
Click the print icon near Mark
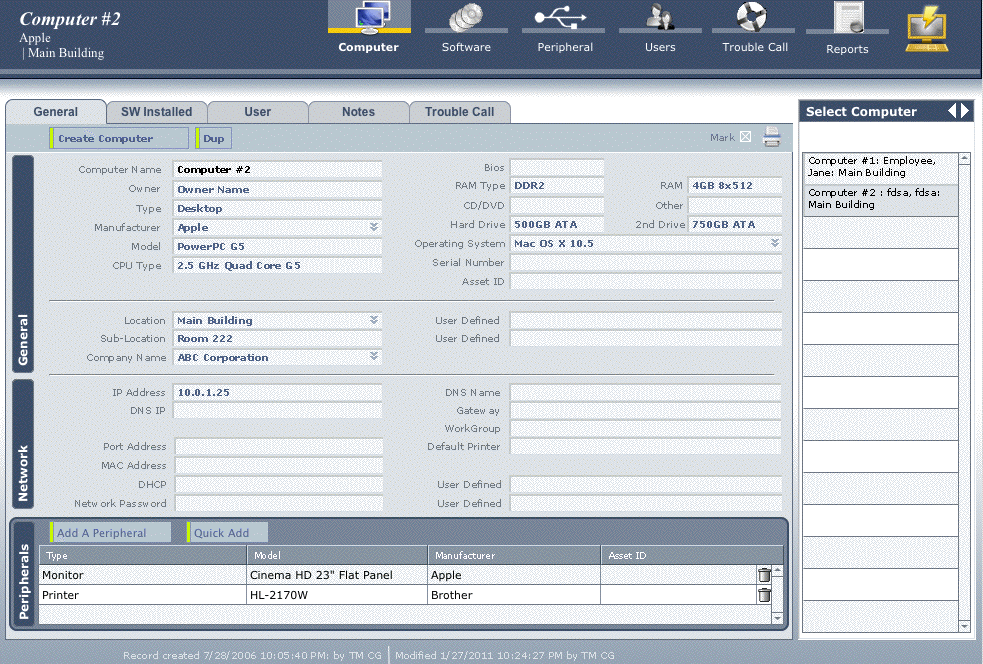[771, 136]
